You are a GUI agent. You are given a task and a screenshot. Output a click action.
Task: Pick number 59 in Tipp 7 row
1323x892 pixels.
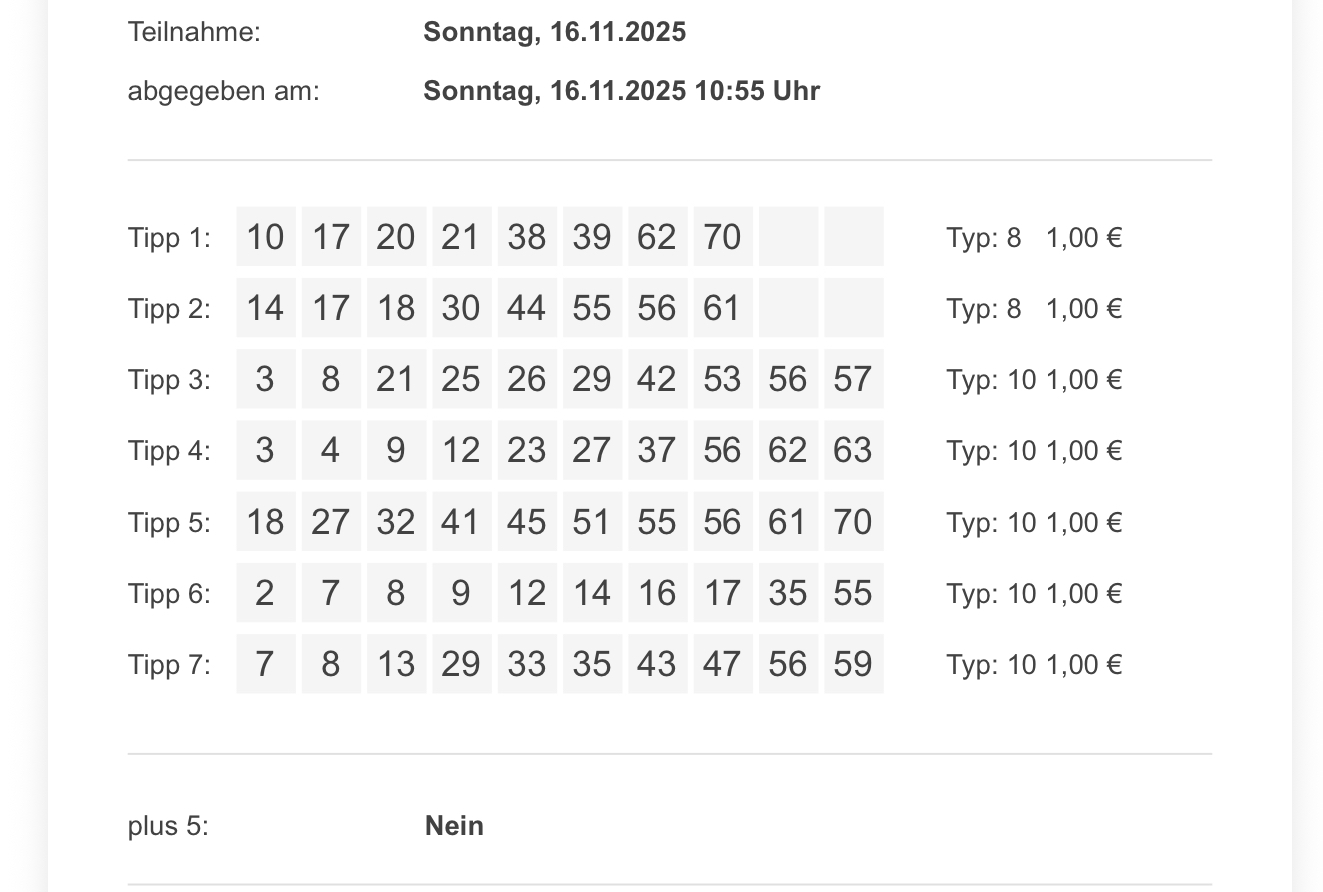pos(853,664)
